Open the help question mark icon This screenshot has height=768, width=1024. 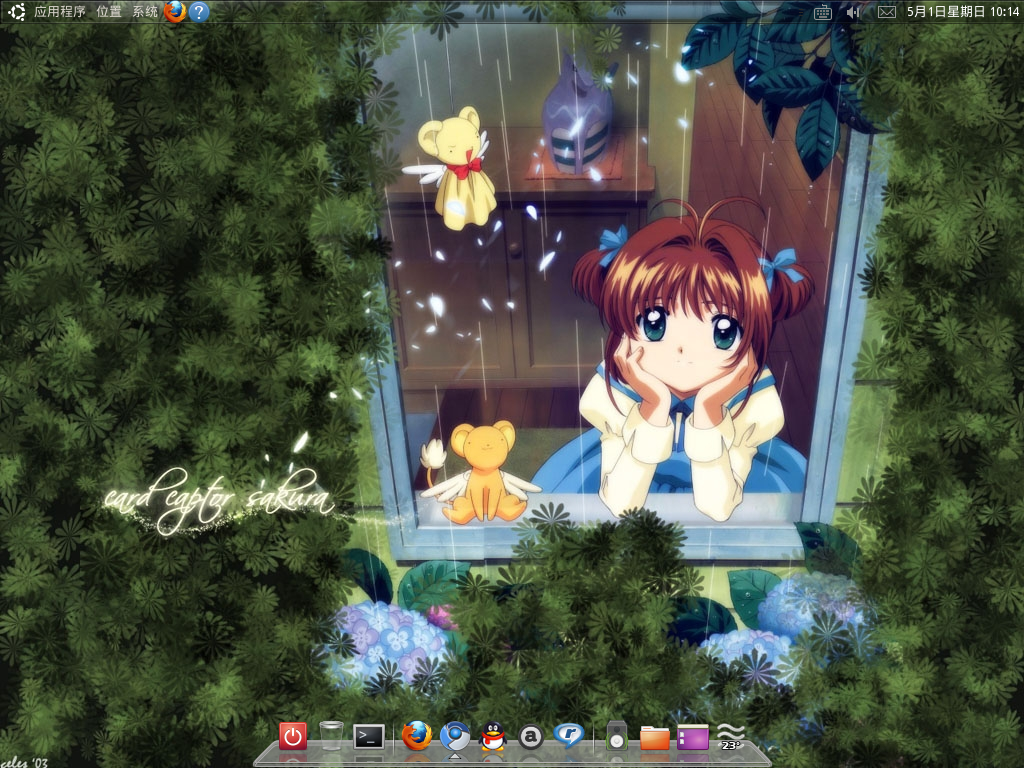coord(199,12)
